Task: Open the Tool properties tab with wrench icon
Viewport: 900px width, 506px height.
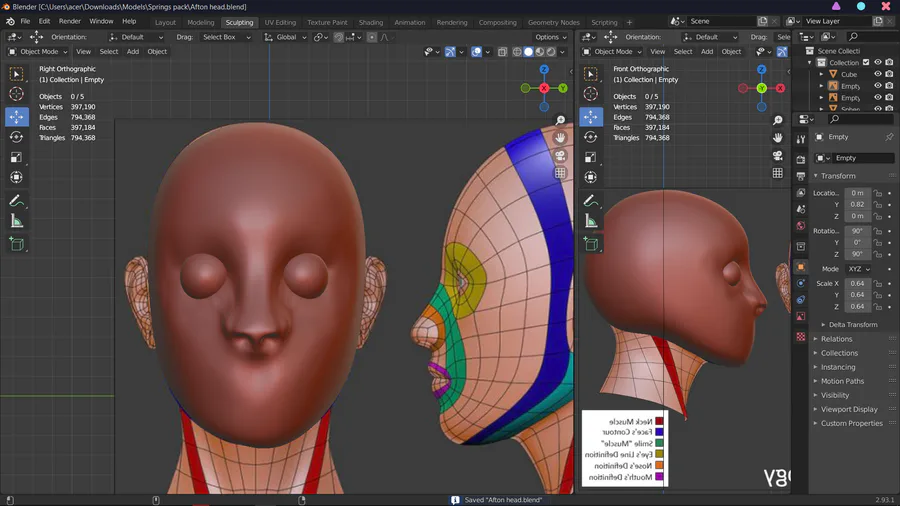Action: click(801, 139)
